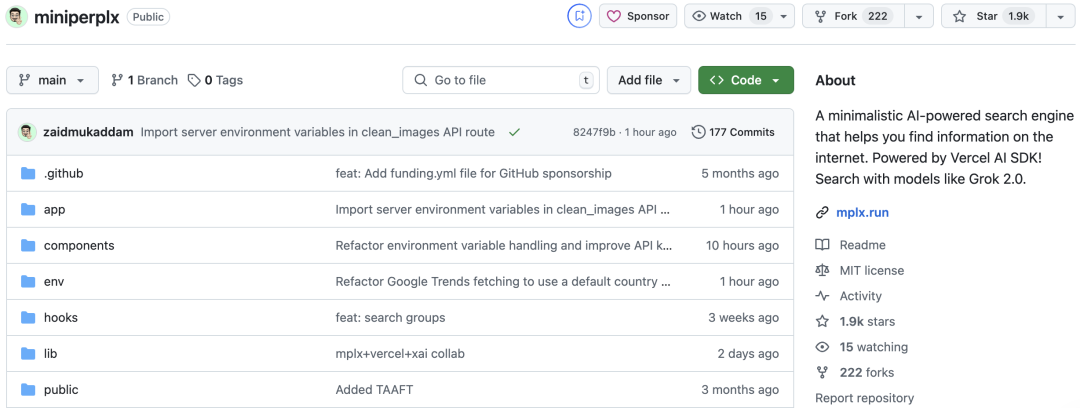
Task: Open the latest commit message about clean_images
Action: point(318,132)
